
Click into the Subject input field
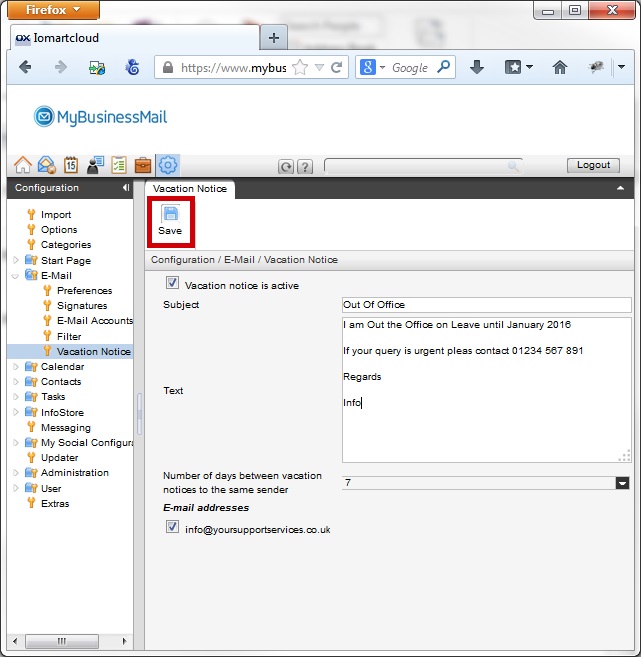coord(485,305)
